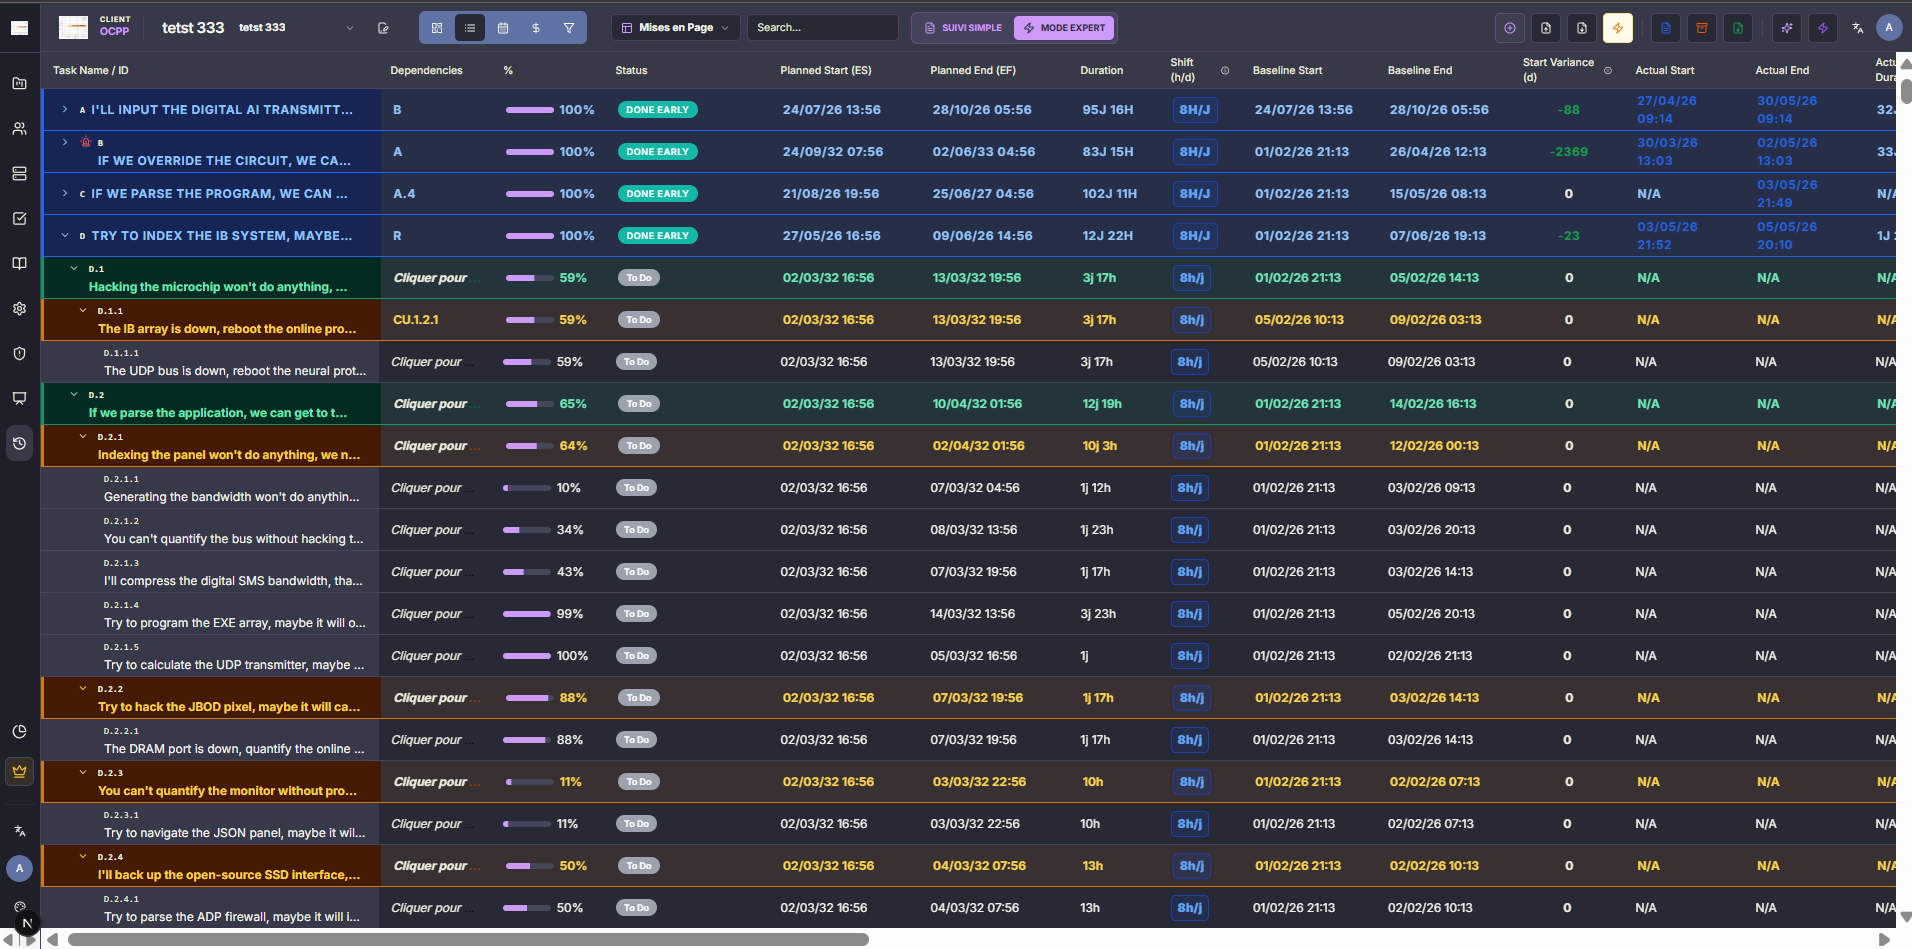Viewport: 1912px width, 949px height.
Task: Expand task B If we override the circuit
Action: pos(65,142)
